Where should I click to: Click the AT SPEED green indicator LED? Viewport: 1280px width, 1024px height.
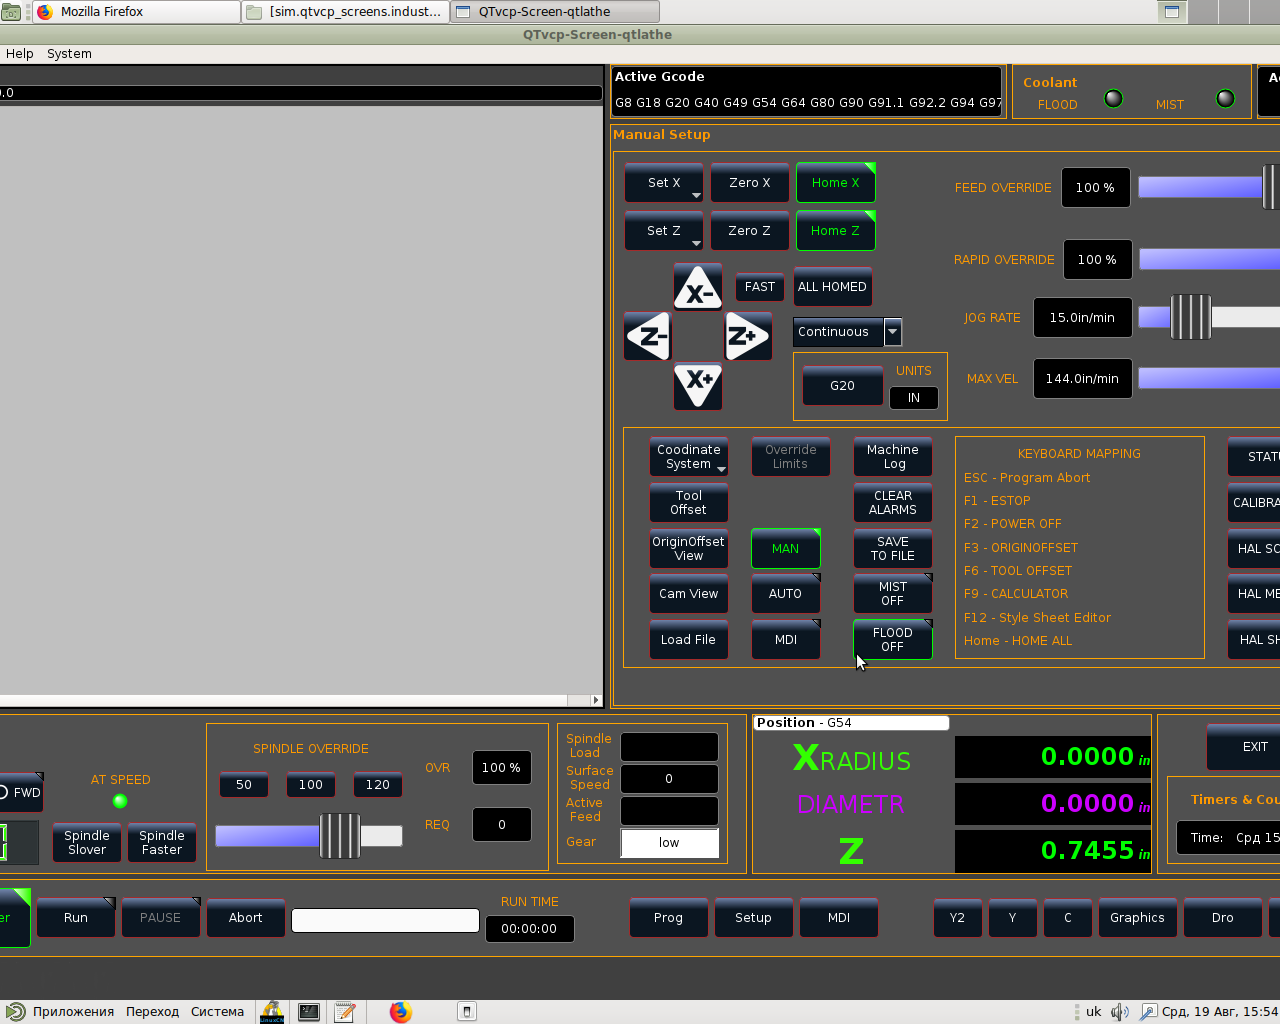pyautogui.click(x=120, y=801)
